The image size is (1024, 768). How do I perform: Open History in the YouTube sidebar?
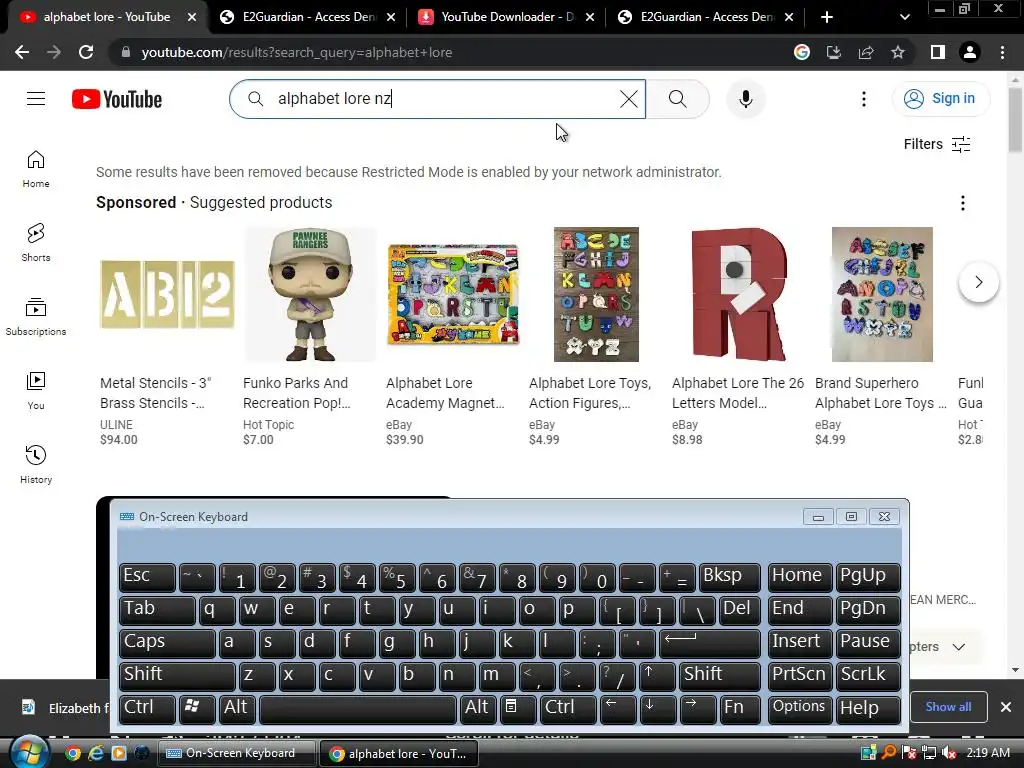coord(36,464)
